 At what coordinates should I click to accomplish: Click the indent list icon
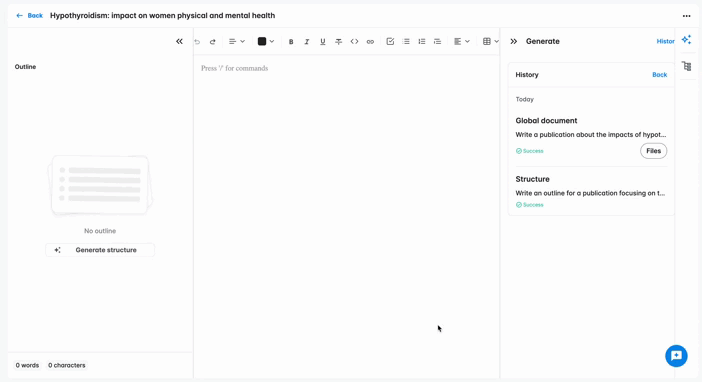[x=437, y=42]
